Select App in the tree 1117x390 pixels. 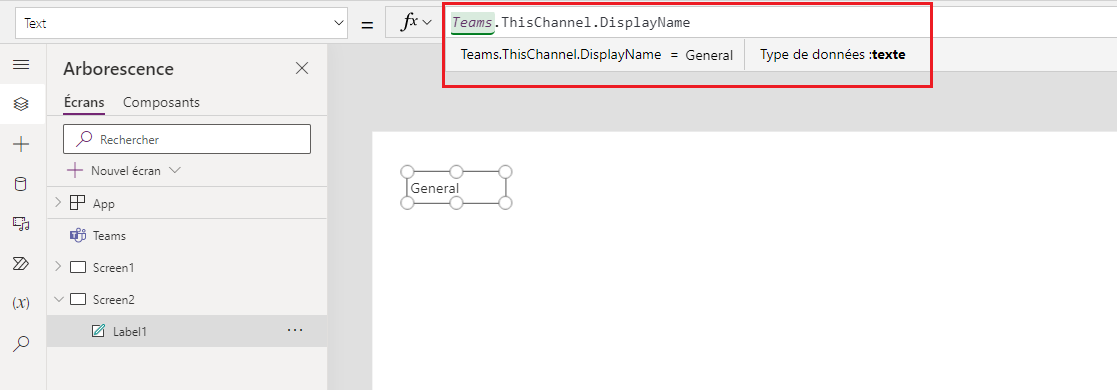(104, 204)
